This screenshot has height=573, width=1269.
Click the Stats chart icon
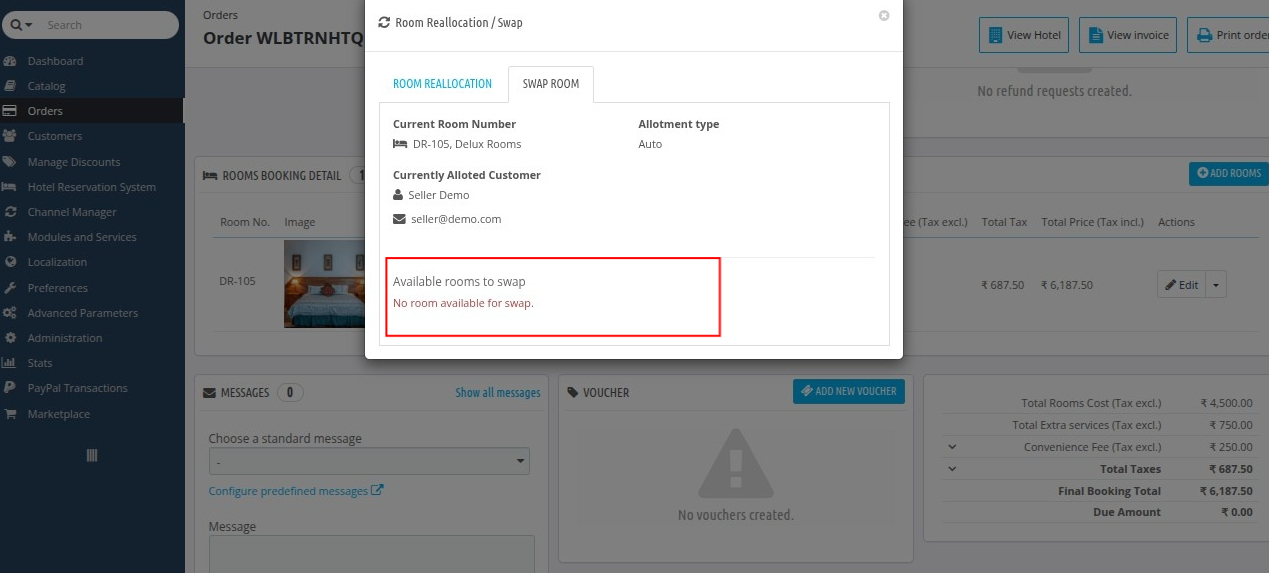pyautogui.click(x=10, y=363)
